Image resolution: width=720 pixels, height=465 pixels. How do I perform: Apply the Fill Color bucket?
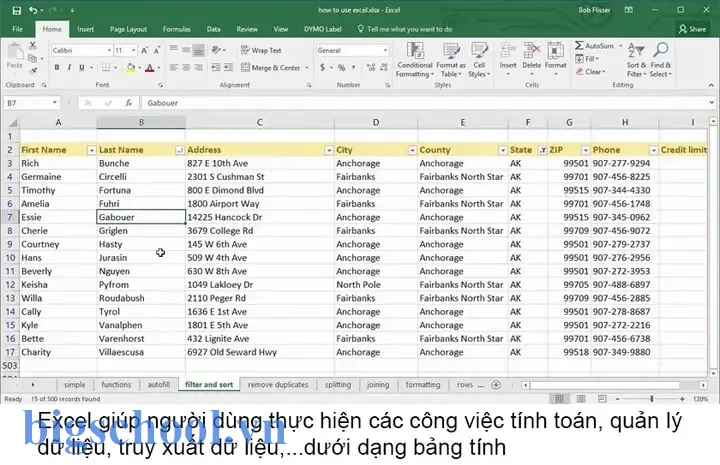point(131,67)
